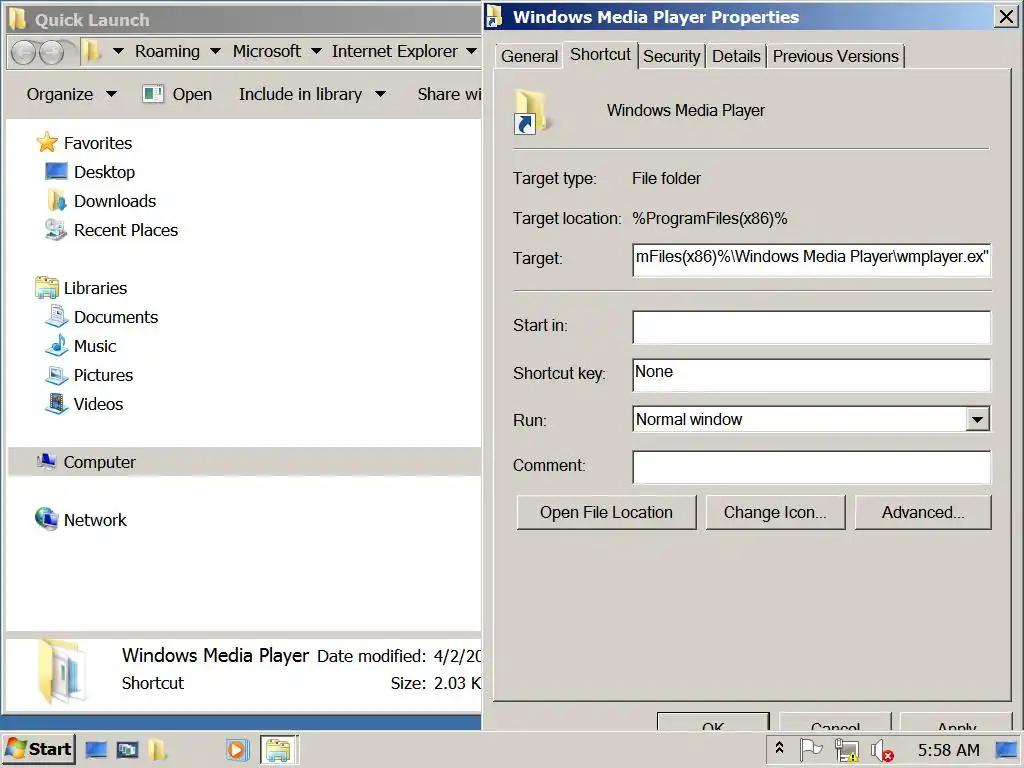Click the Documents library icon
Viewport: 1024px width, 768px height.
(x=56, y=317)
